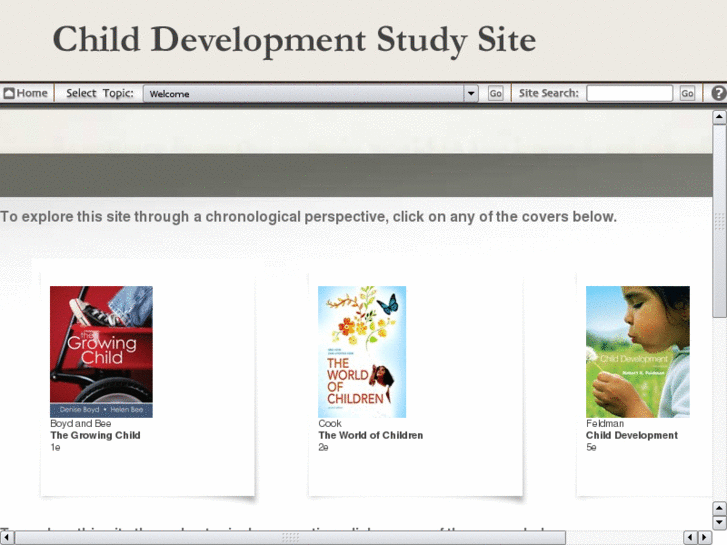727x545 pixels.
Task: Click The World of Children title
Action: tap(370, 436)
